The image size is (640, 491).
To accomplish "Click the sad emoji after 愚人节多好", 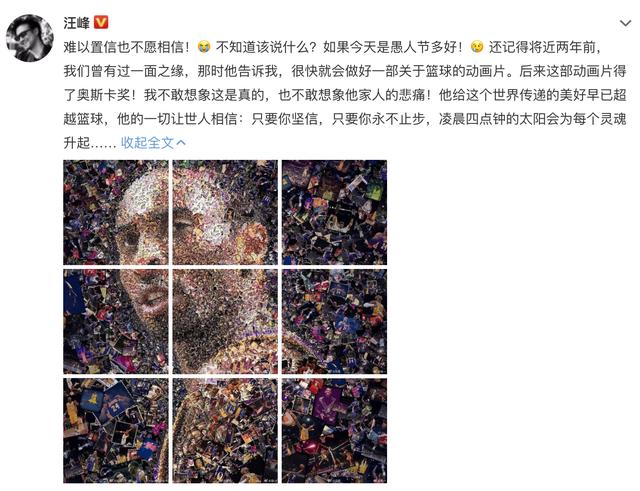I will click(476, 47).
